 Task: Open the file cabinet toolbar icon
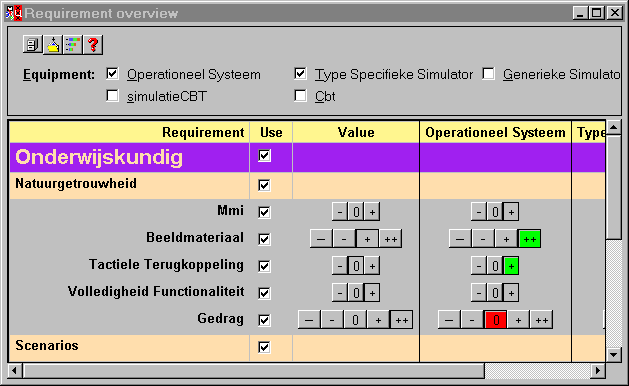(32, 45)
